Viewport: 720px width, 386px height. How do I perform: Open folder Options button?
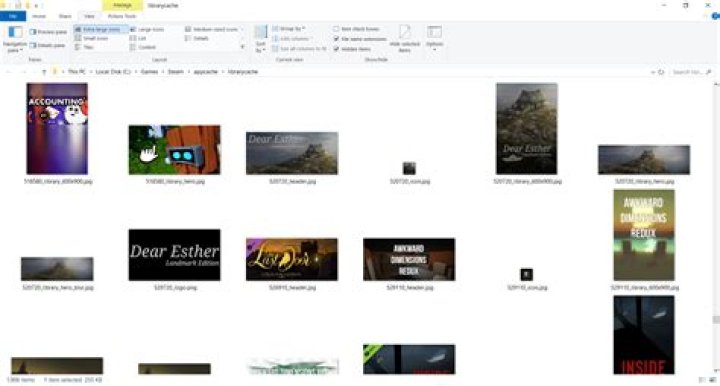434,39
